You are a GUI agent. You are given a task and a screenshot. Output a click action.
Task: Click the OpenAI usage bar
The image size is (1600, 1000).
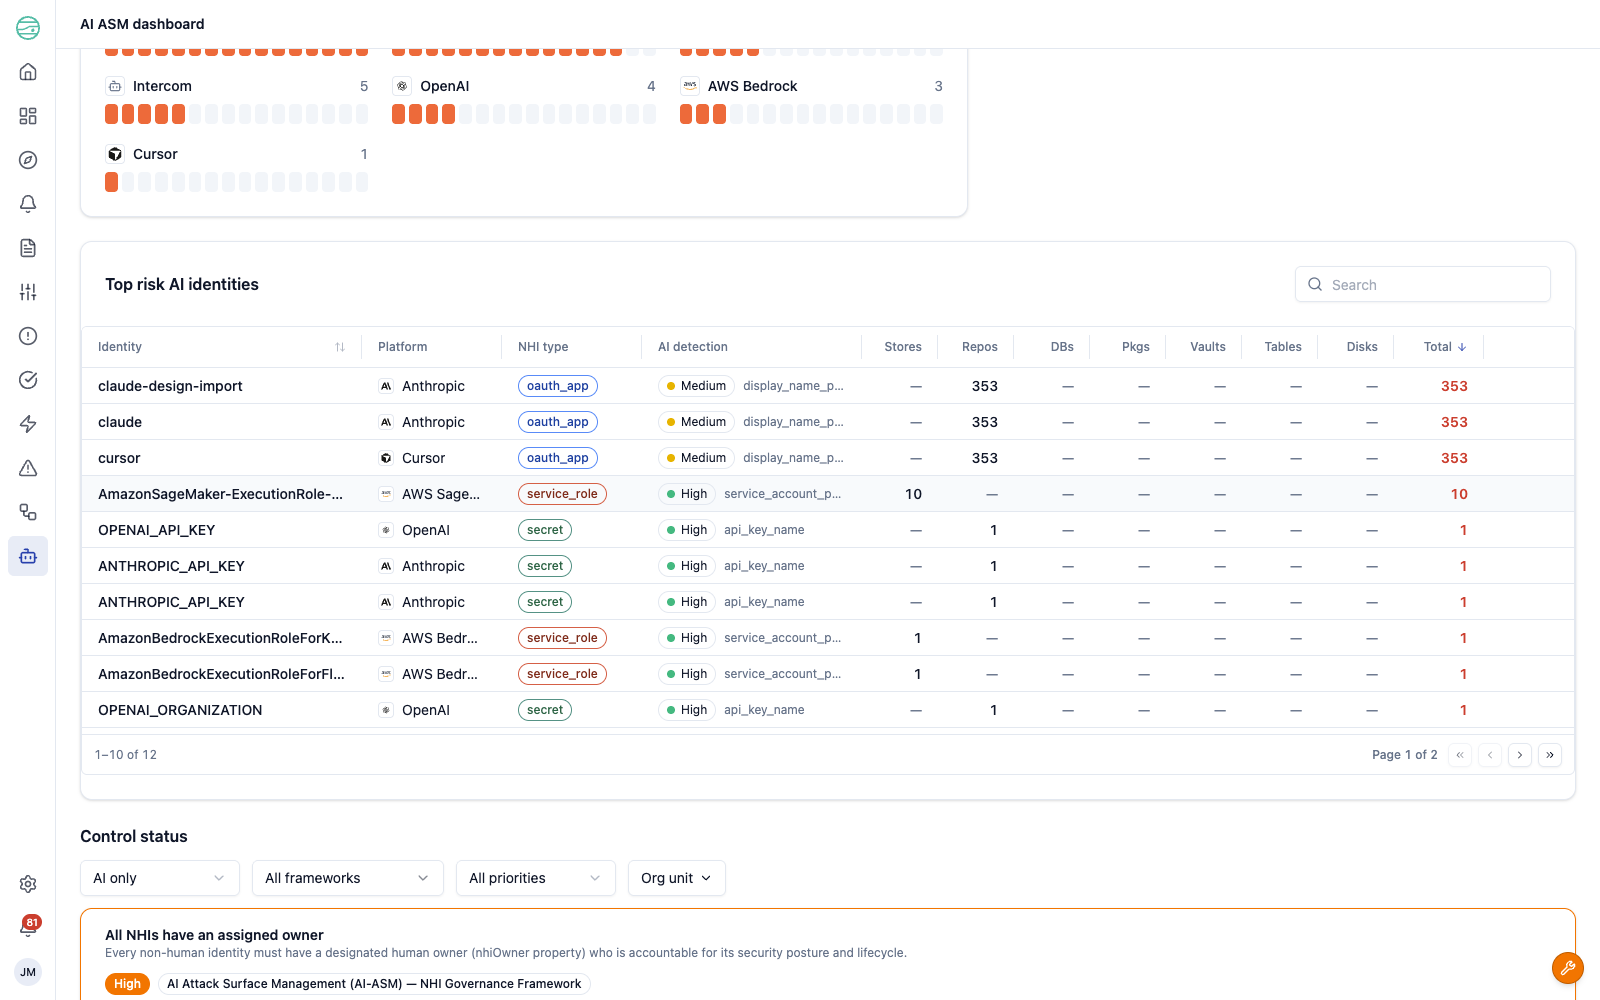[524, 114]
